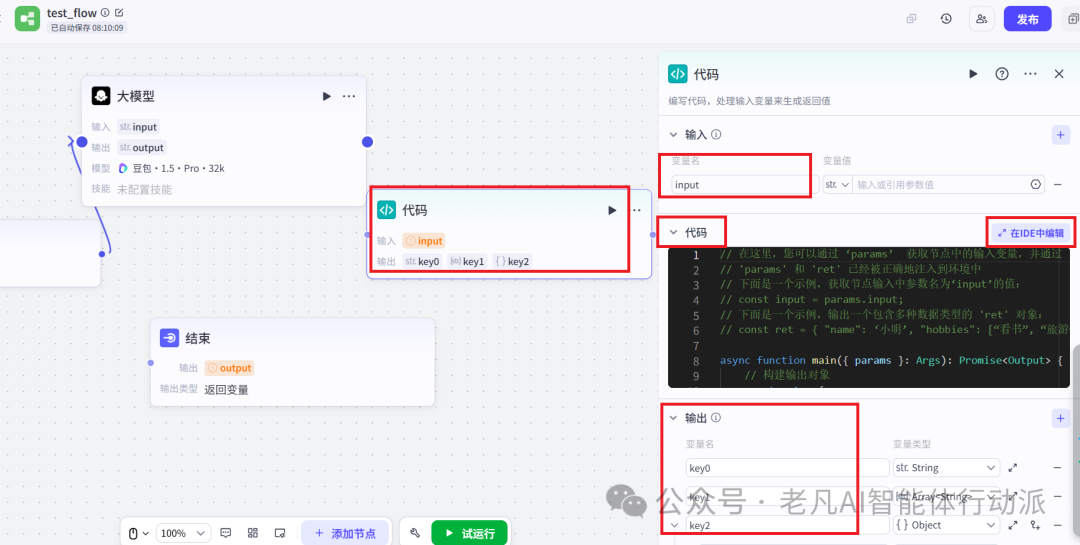Click the 输入或引用参数值 value field

[939, 185]
